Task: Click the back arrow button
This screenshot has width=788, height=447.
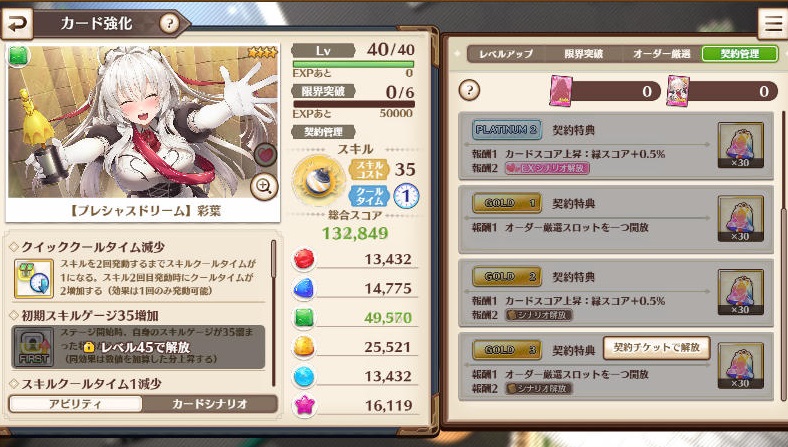Action: click(17, 24)
